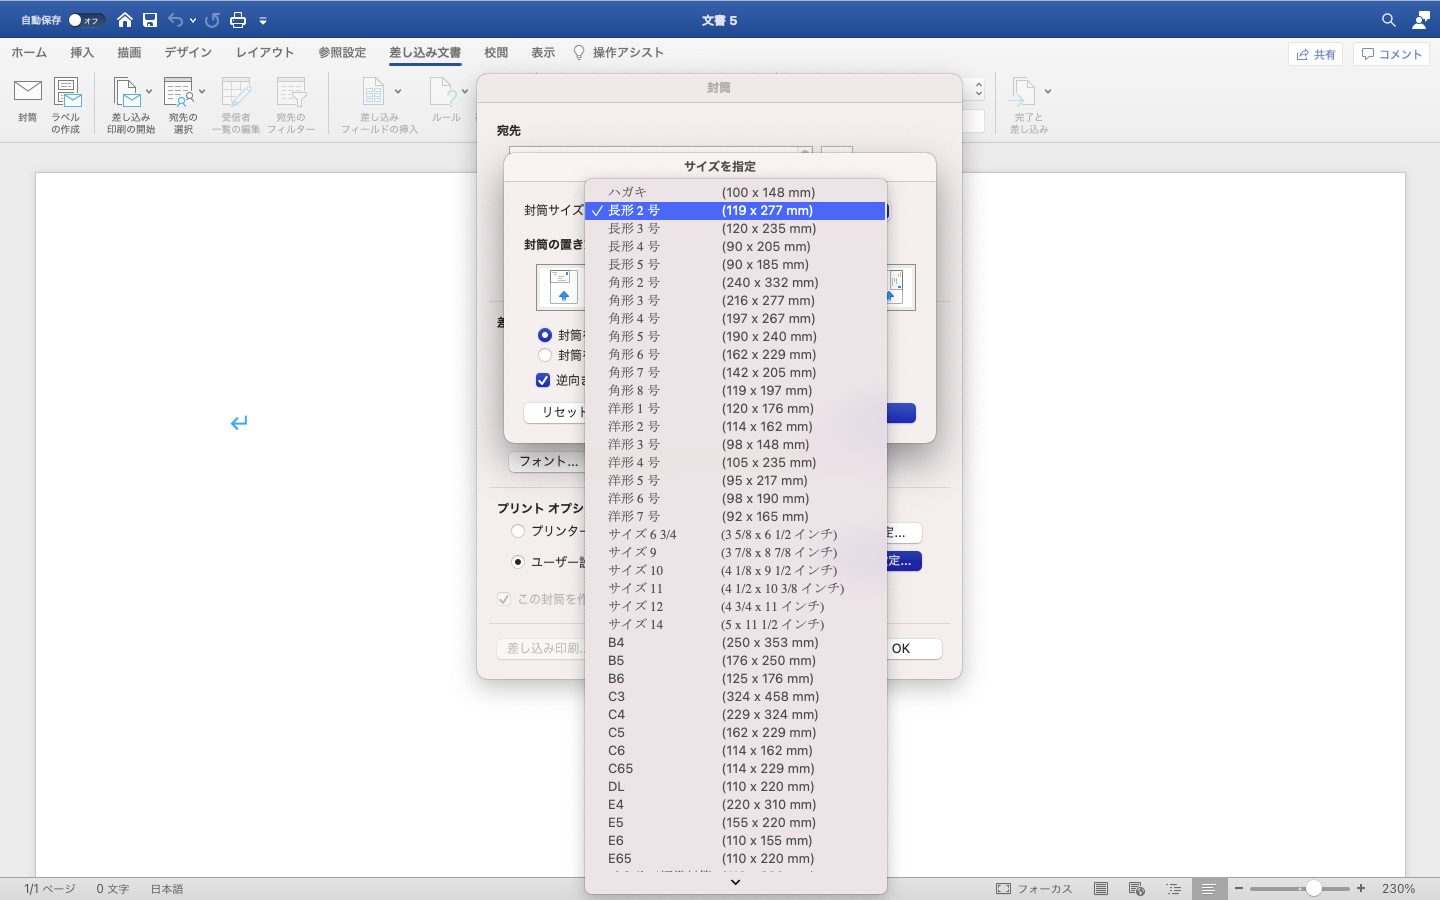
Task: Choose DL (110 x 220 mm) size
Action: (x=736, y=786)
